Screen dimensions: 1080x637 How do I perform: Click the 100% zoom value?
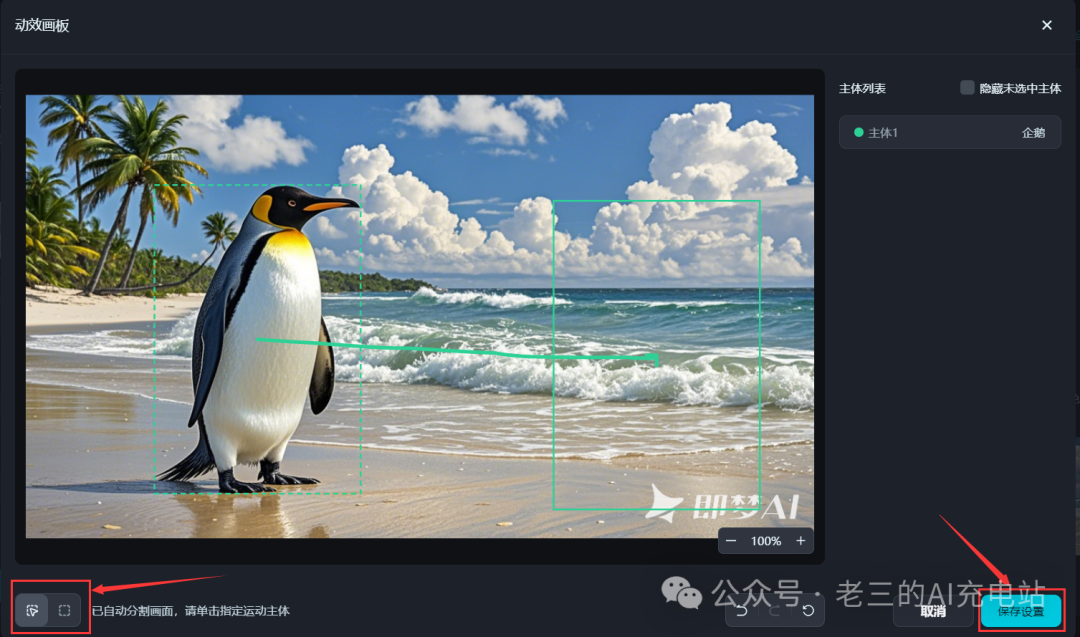pyautogui.click(x=766, y=541)
